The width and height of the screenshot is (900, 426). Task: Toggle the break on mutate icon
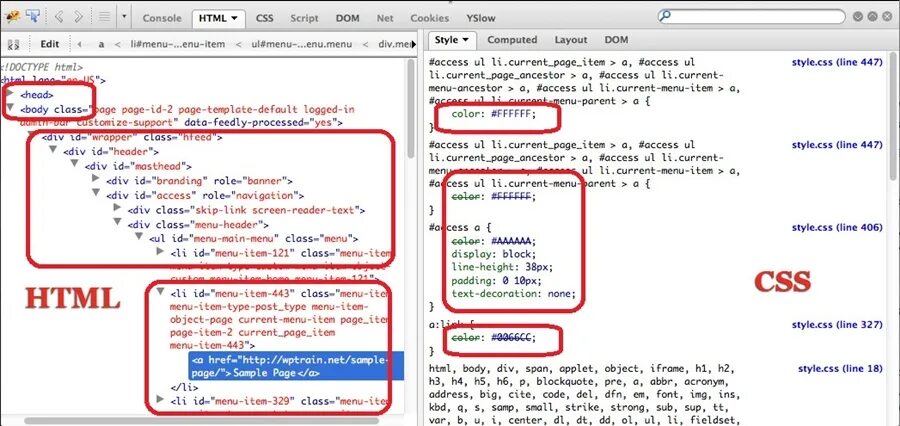14,44
